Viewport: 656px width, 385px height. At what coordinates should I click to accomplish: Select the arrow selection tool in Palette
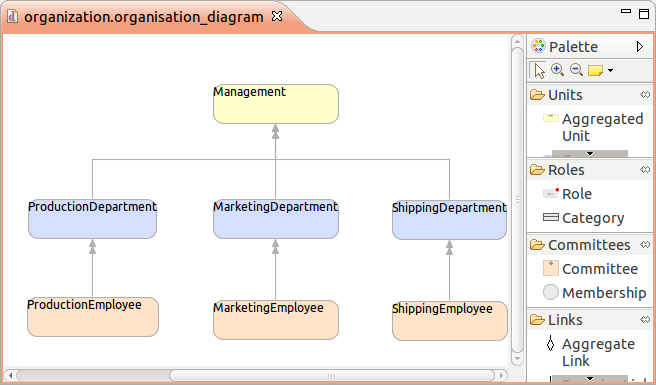pos(539,71)
